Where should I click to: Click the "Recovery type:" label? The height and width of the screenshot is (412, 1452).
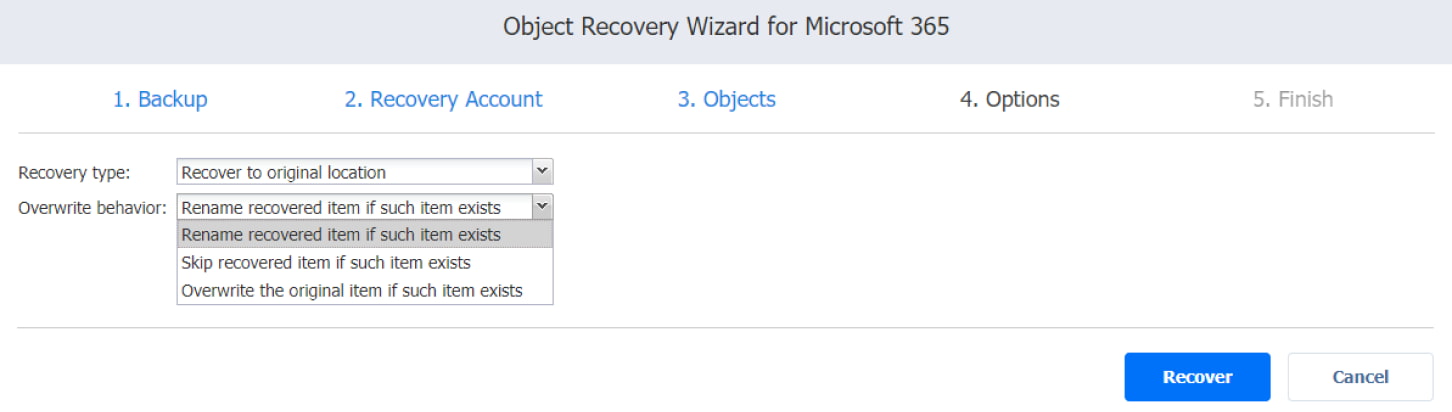point(74,173)
